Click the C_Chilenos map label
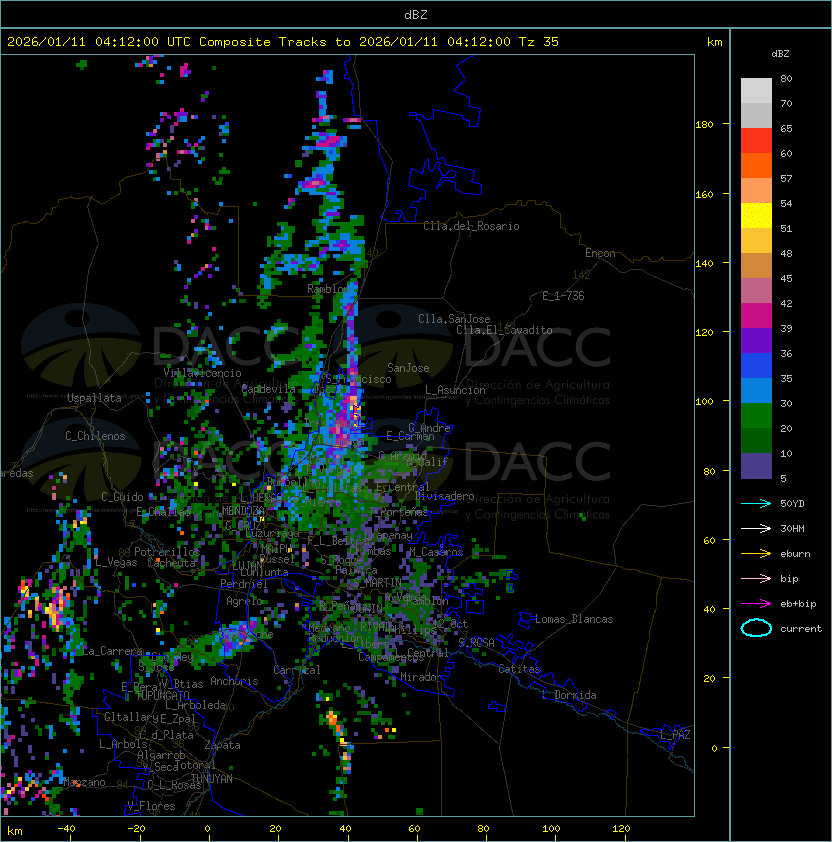This screenshot has width=832, height=842. coord(95,436)
